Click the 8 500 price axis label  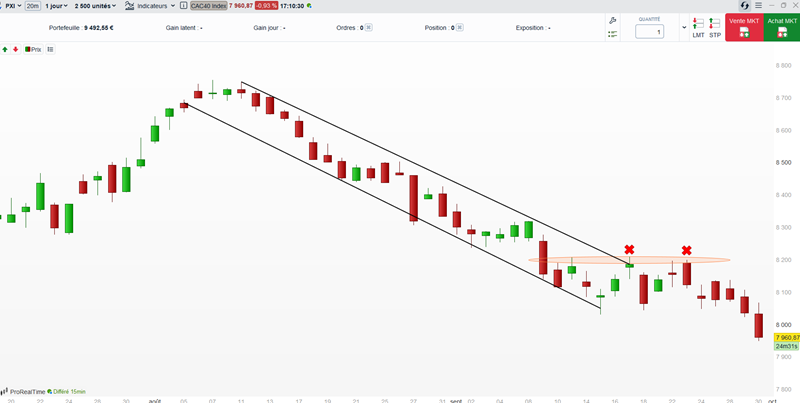point(784,163)
